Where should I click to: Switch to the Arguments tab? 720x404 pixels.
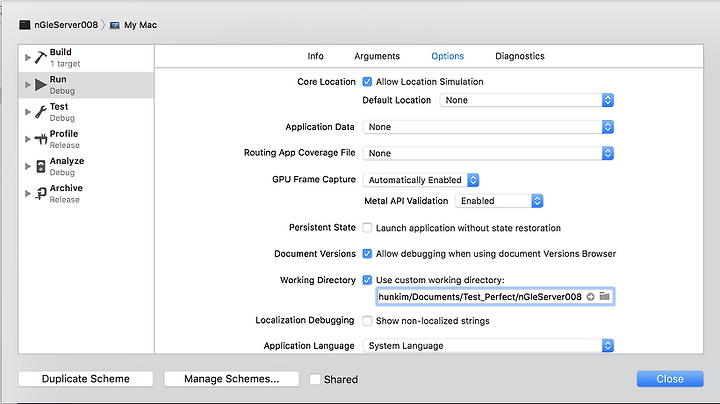pyautogui.click(x=377, y=56)
